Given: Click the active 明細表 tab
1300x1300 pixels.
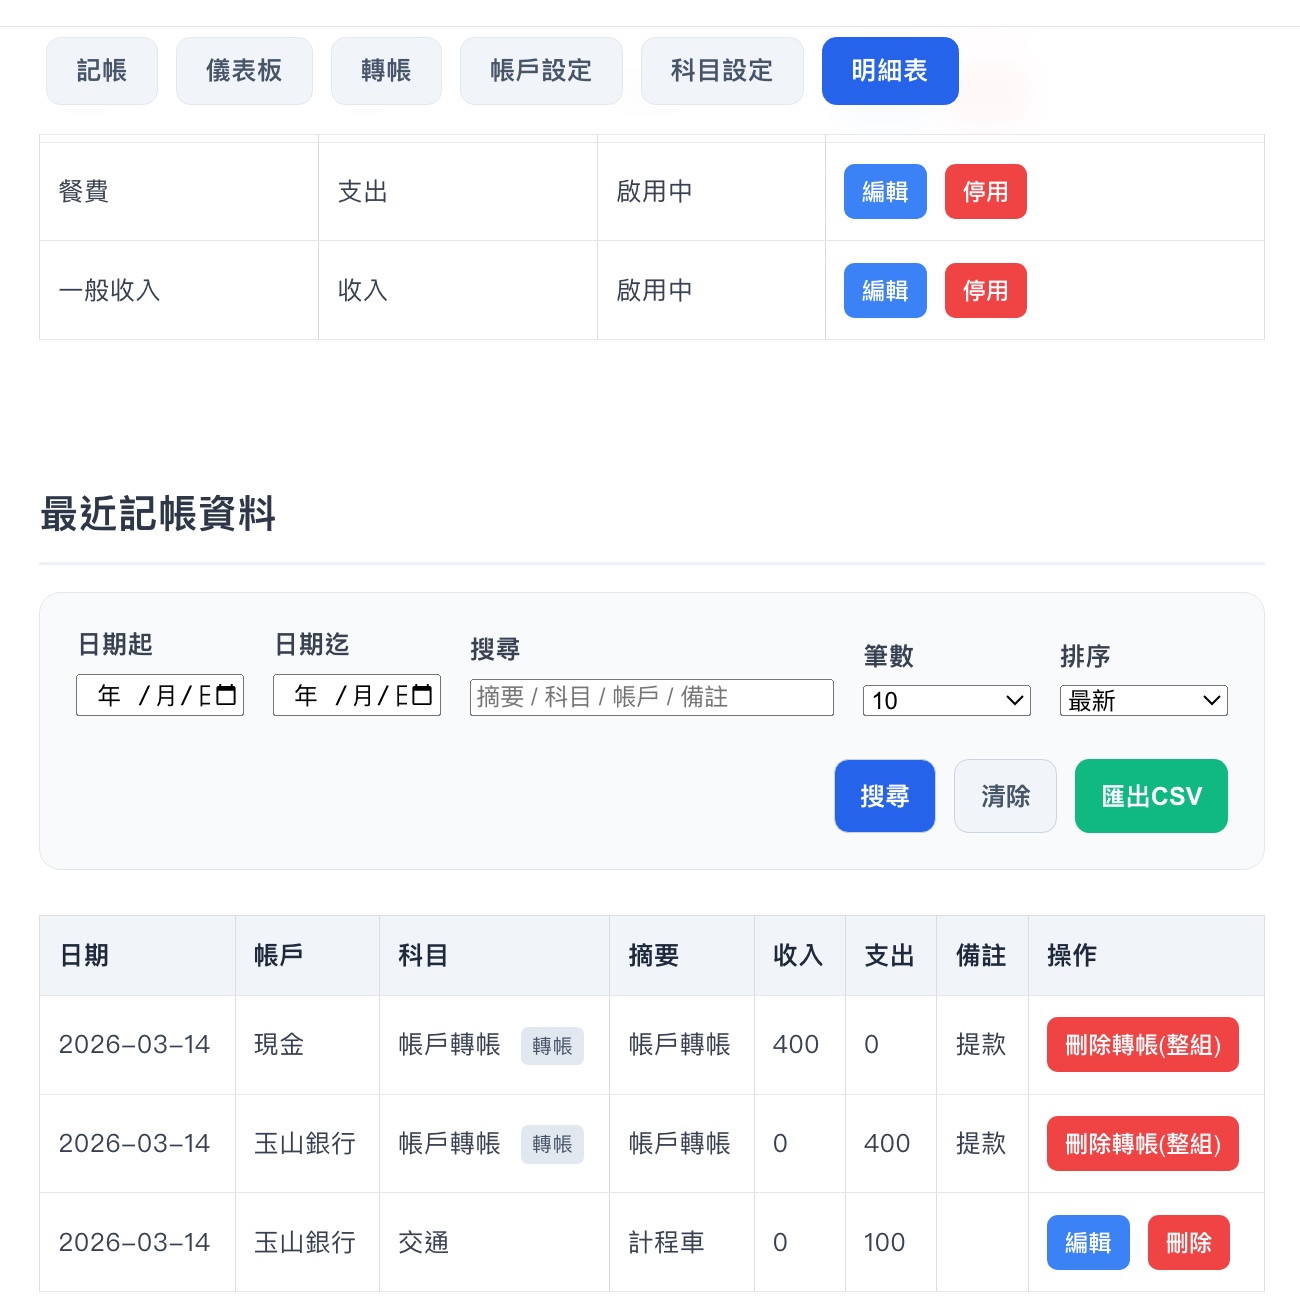Looking at the screenshot, I should [890, 71].
